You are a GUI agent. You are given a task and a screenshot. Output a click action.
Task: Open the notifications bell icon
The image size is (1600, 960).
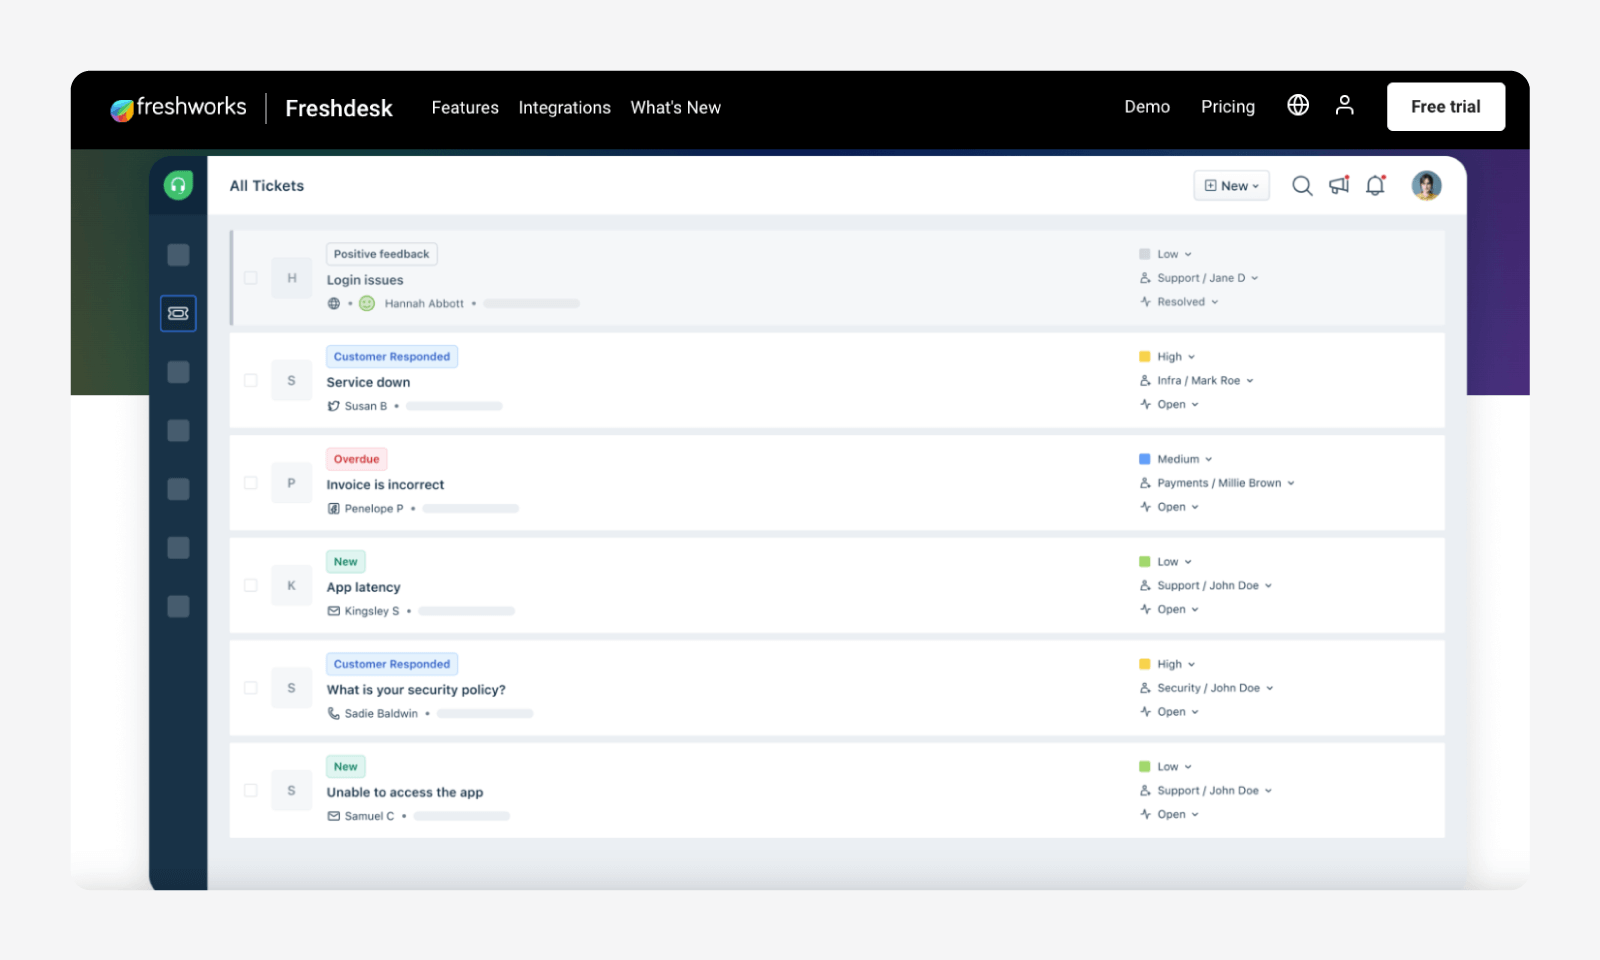1376,185
